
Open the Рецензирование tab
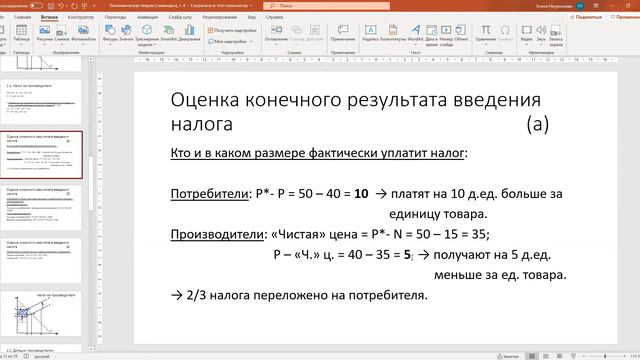click(x=220, y=17)
